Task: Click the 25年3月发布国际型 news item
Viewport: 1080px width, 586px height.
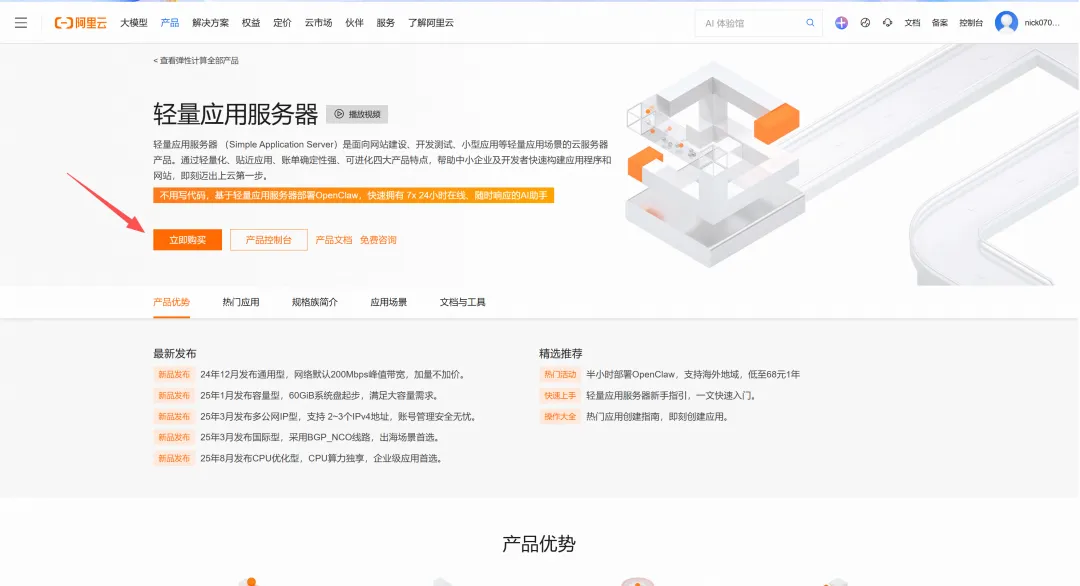Action: [x=320, y=437]
